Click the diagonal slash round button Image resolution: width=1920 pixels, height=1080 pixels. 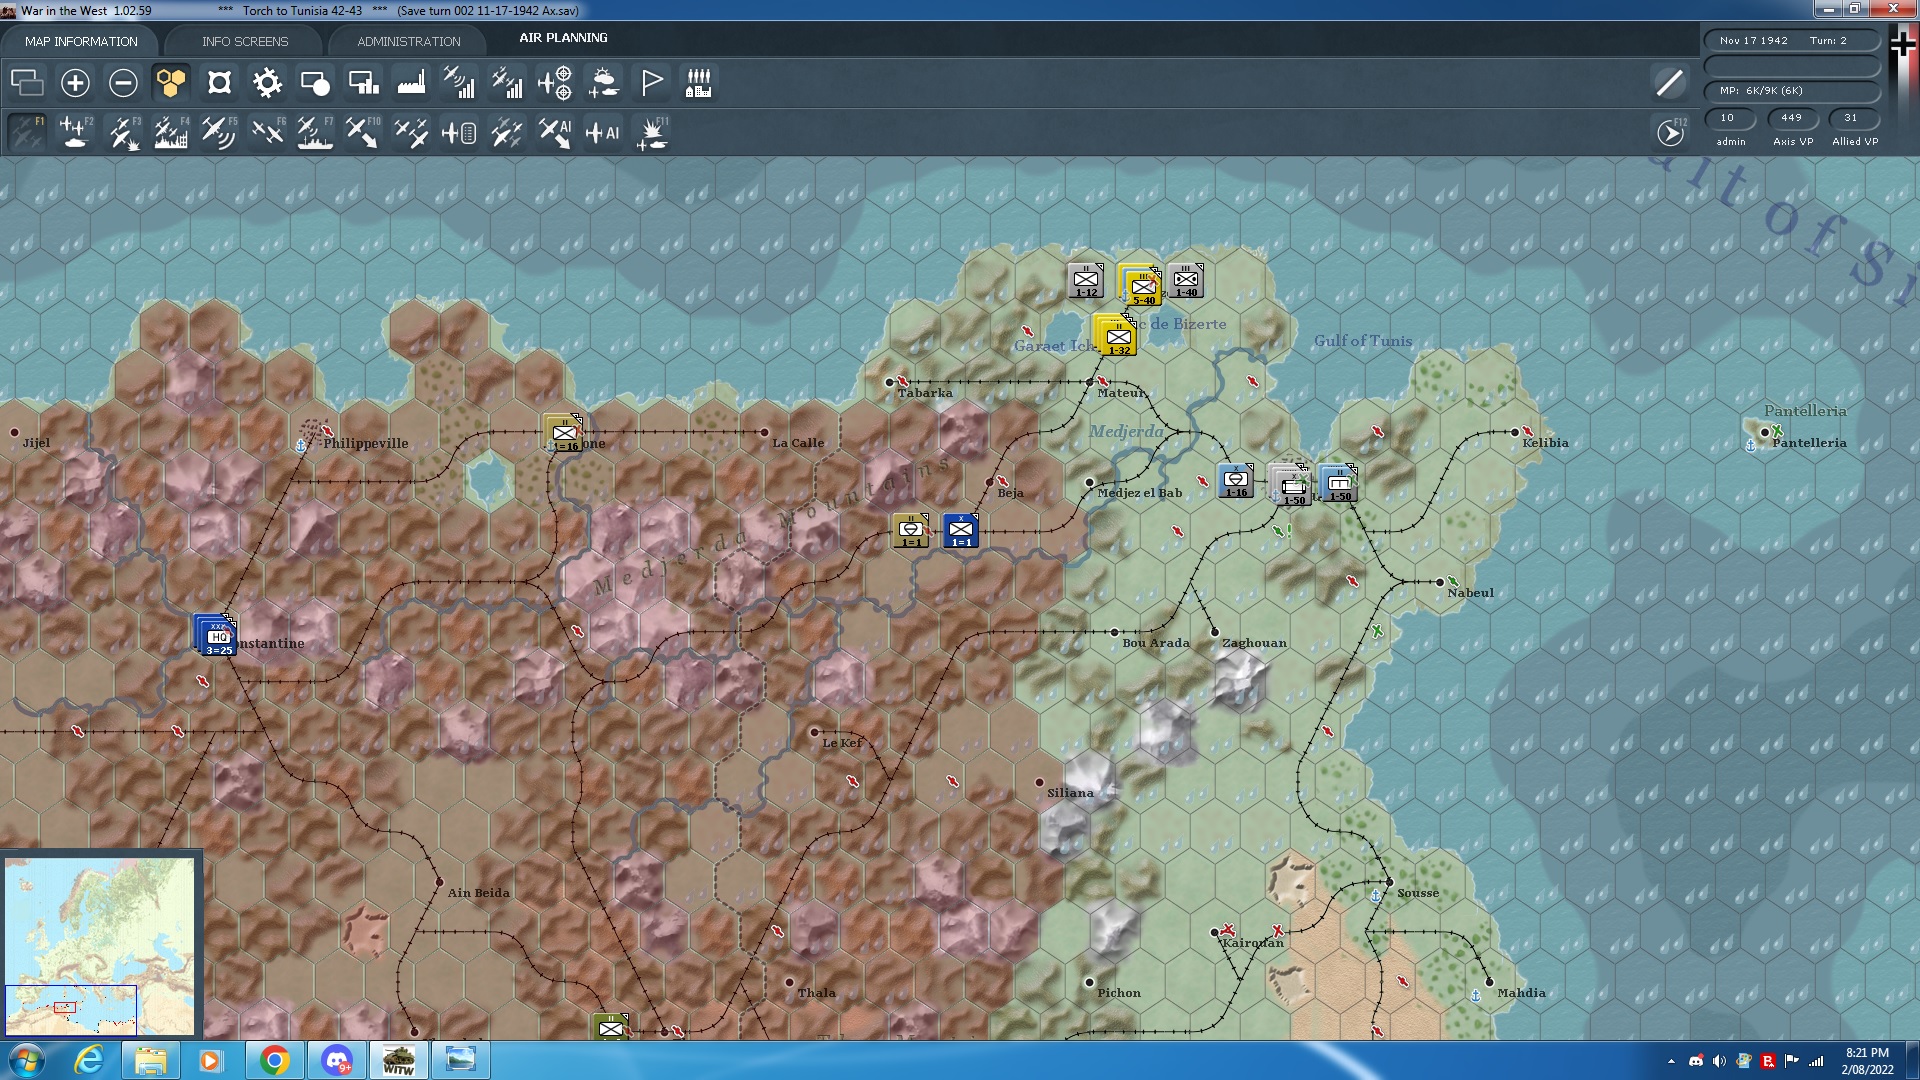(1669, 83)
